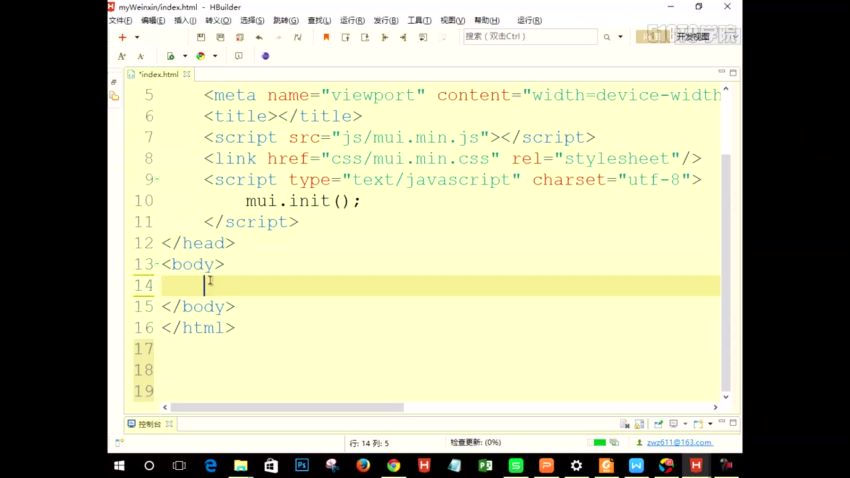Open the 工具(T) menu

pyautogui.click(x=419, y=20)
